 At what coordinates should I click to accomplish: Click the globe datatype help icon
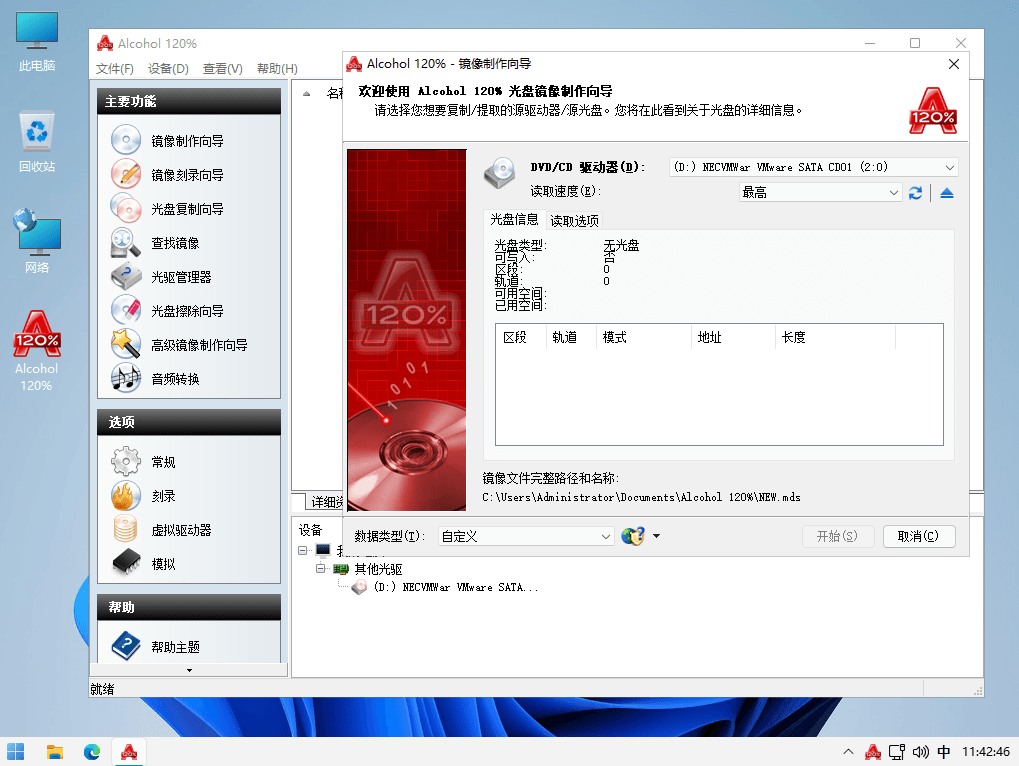click(x=632, y=536)
